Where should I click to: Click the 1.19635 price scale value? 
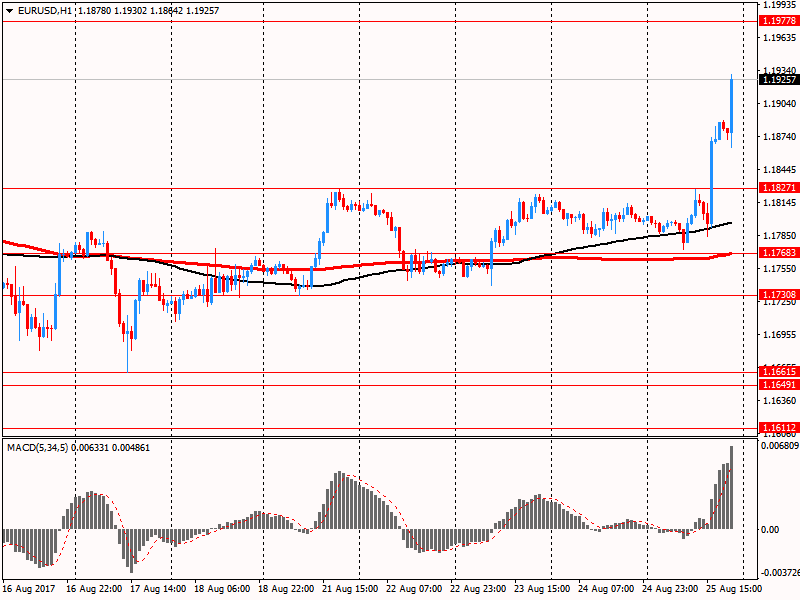(x=780, y=38)
